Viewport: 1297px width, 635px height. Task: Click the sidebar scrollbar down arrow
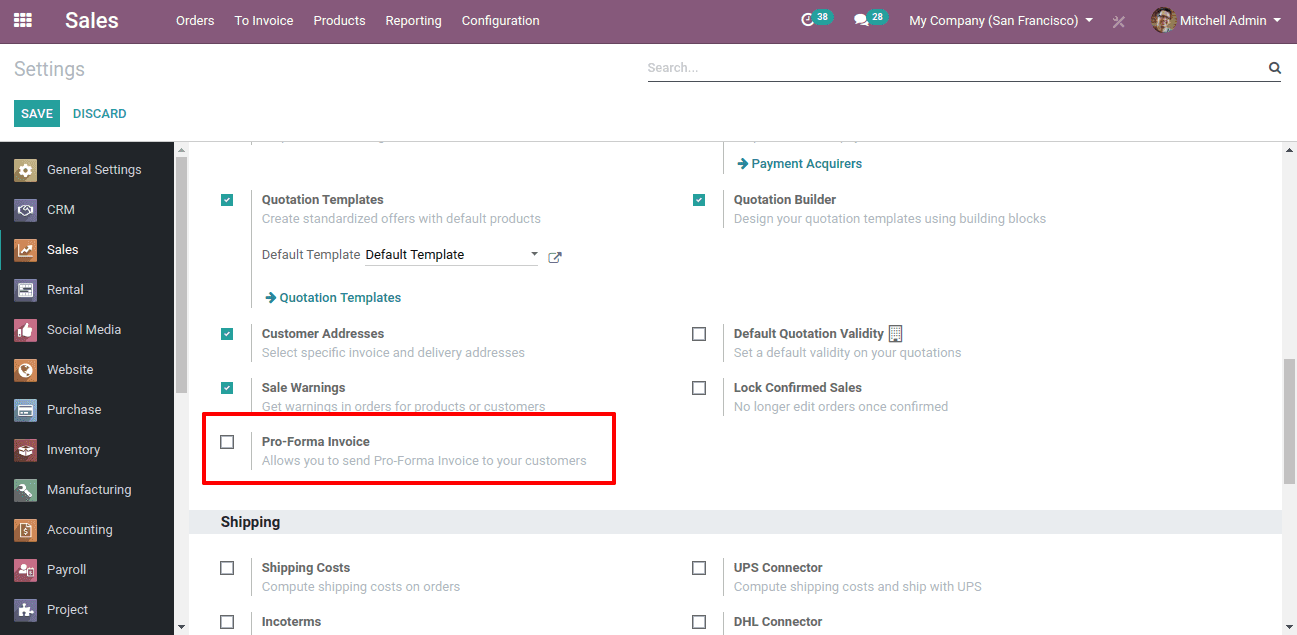point(181,627)
